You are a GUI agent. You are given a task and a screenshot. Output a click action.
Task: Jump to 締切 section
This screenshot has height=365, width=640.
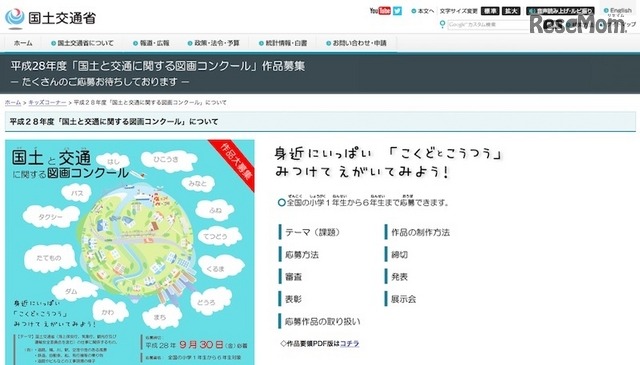click(x=399, y=255)
